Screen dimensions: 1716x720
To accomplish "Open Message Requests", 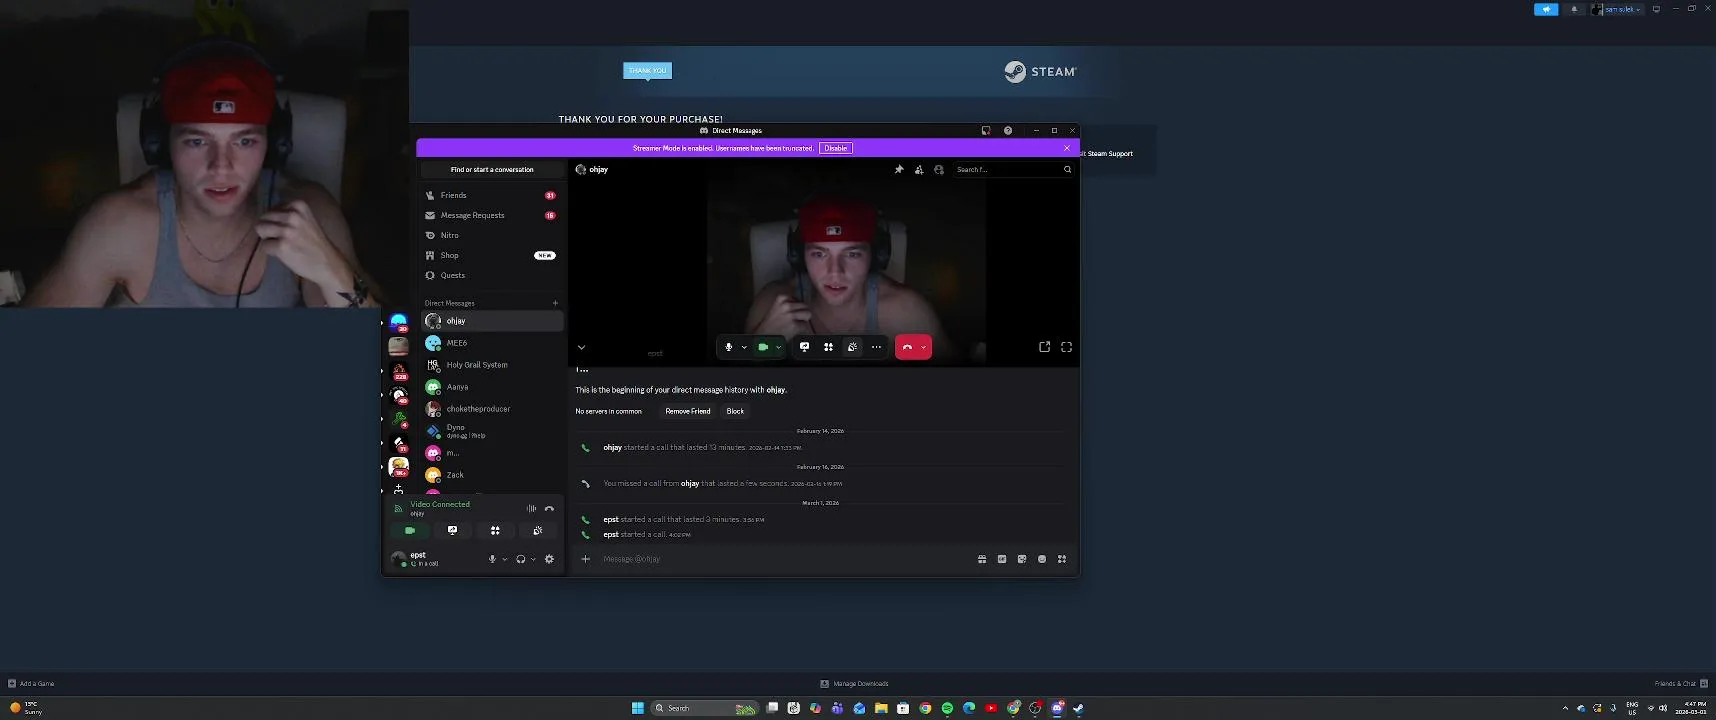I will [x=490, y=215].
